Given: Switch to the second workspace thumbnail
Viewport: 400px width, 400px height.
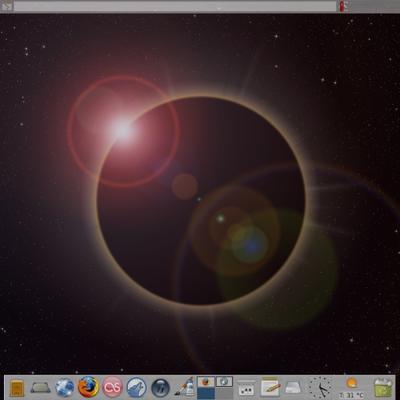Looking at the screenshot, I should click(224, 382).
